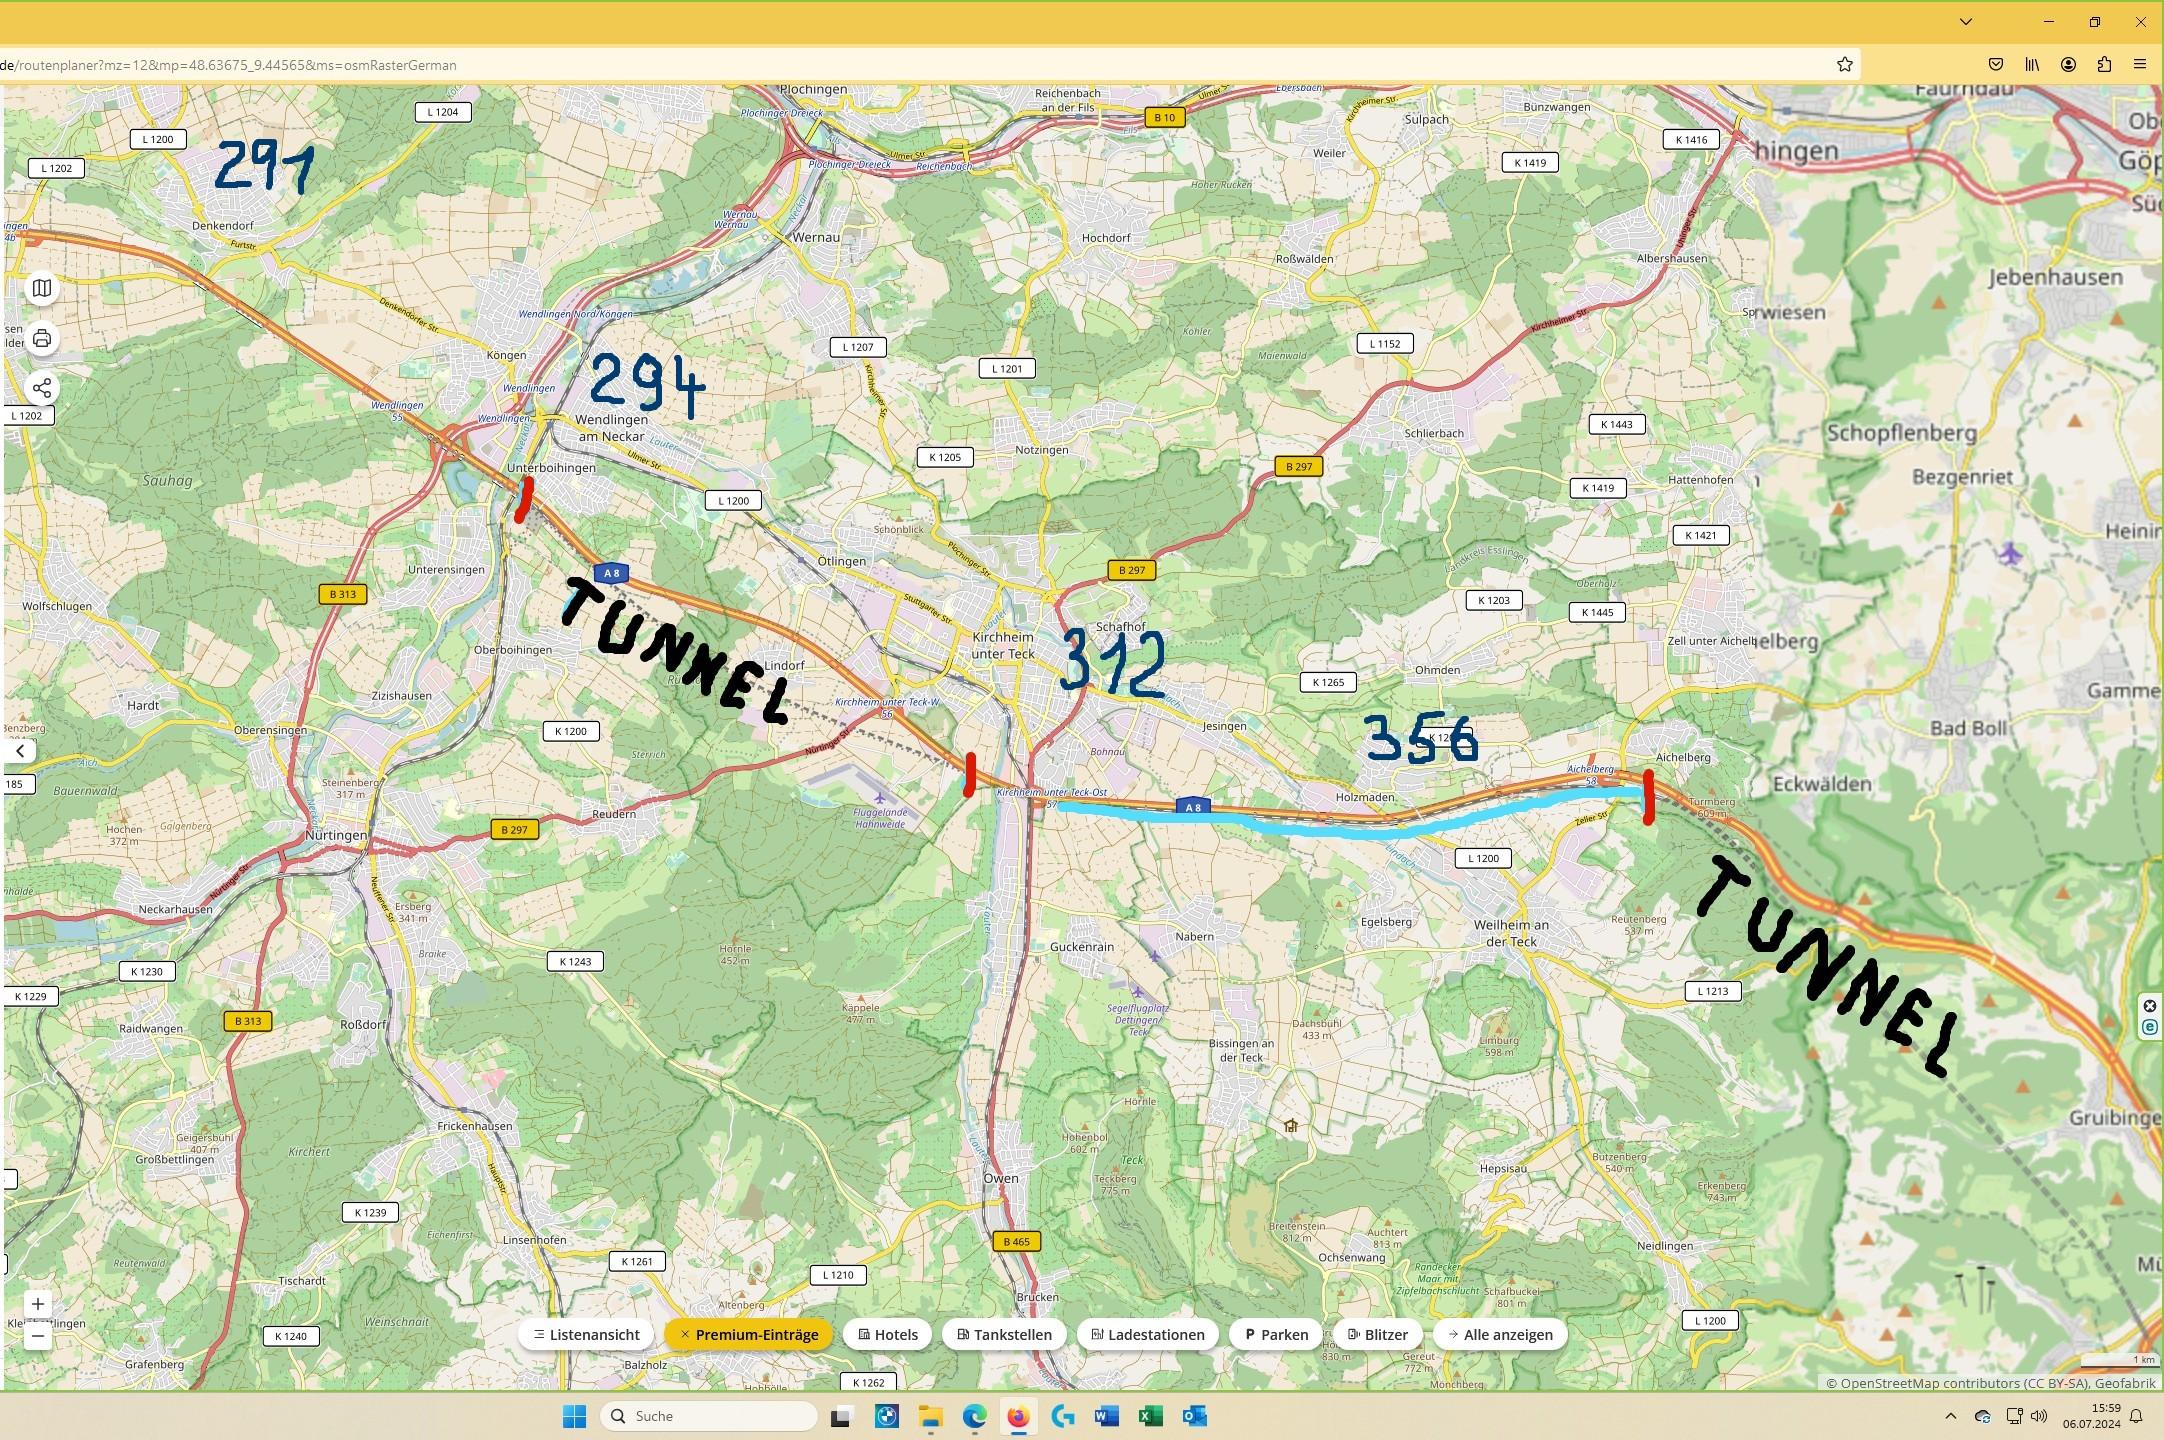Open the notifications bell icon
The image size is (2164, 1440).
[x=2137, y=1416]
